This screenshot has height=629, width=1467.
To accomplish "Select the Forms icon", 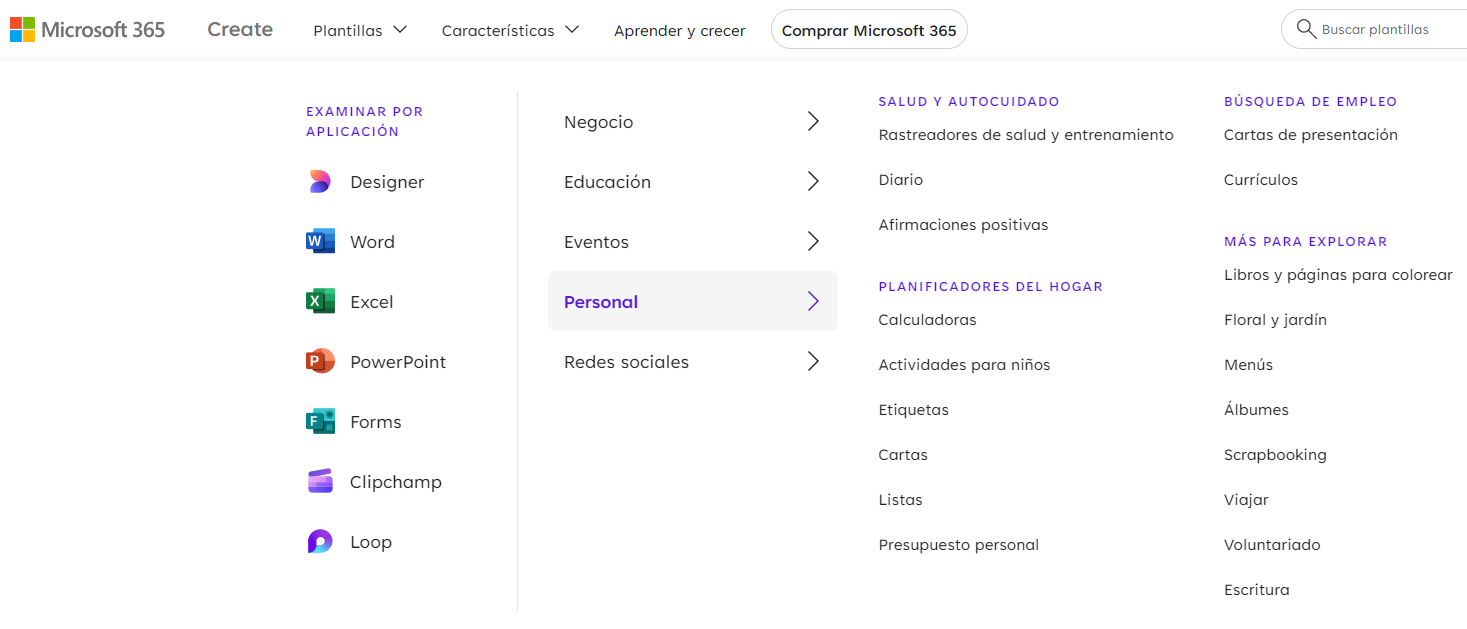I will point(320,422).
